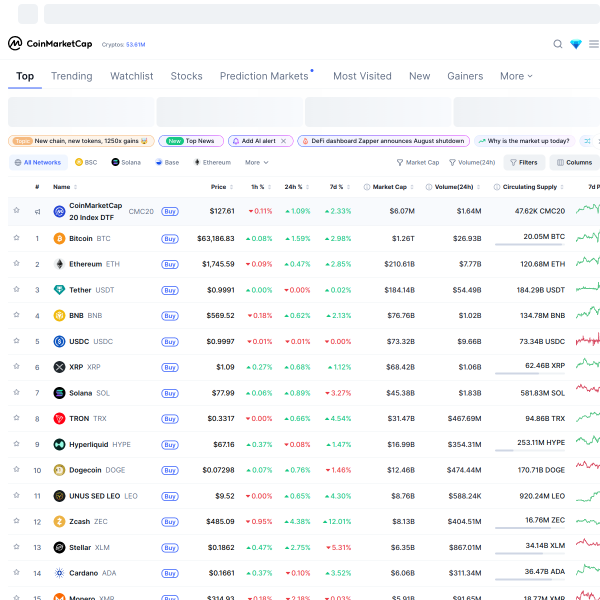Star Bitcoin to add to watchlist

pos(16,238)
